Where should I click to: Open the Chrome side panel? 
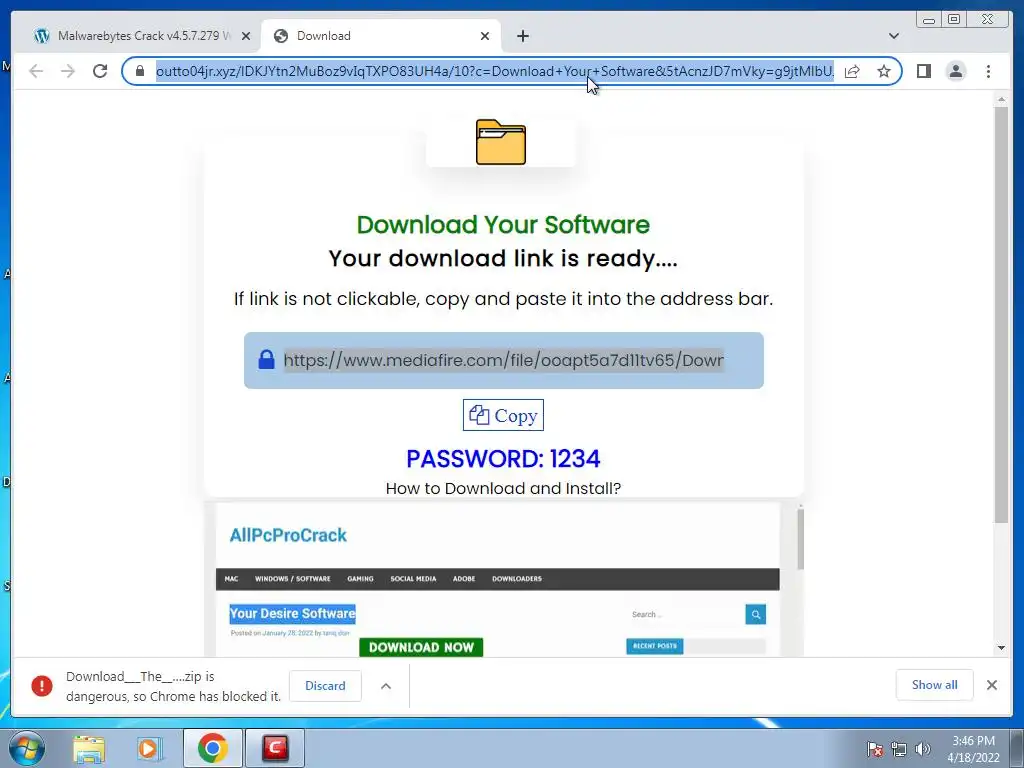click(923, 71)
